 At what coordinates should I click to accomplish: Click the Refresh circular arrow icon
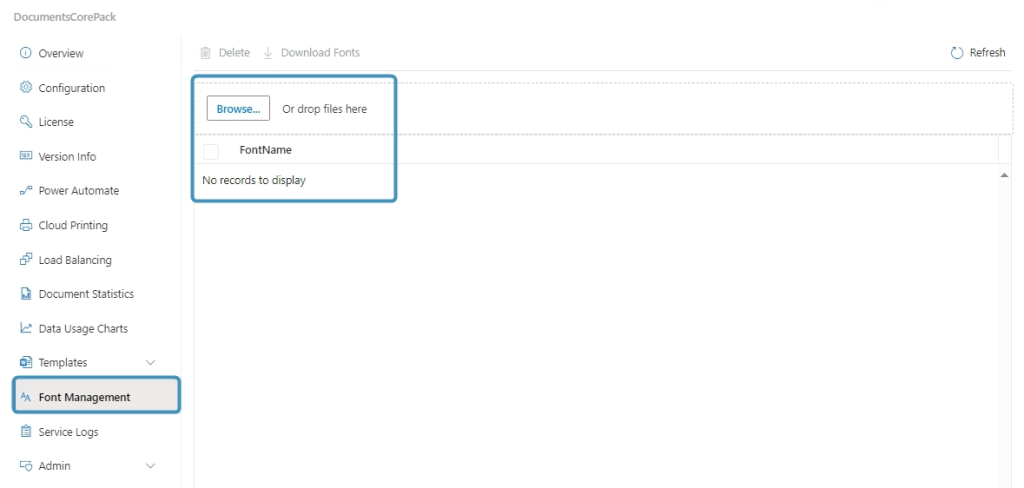957,53
